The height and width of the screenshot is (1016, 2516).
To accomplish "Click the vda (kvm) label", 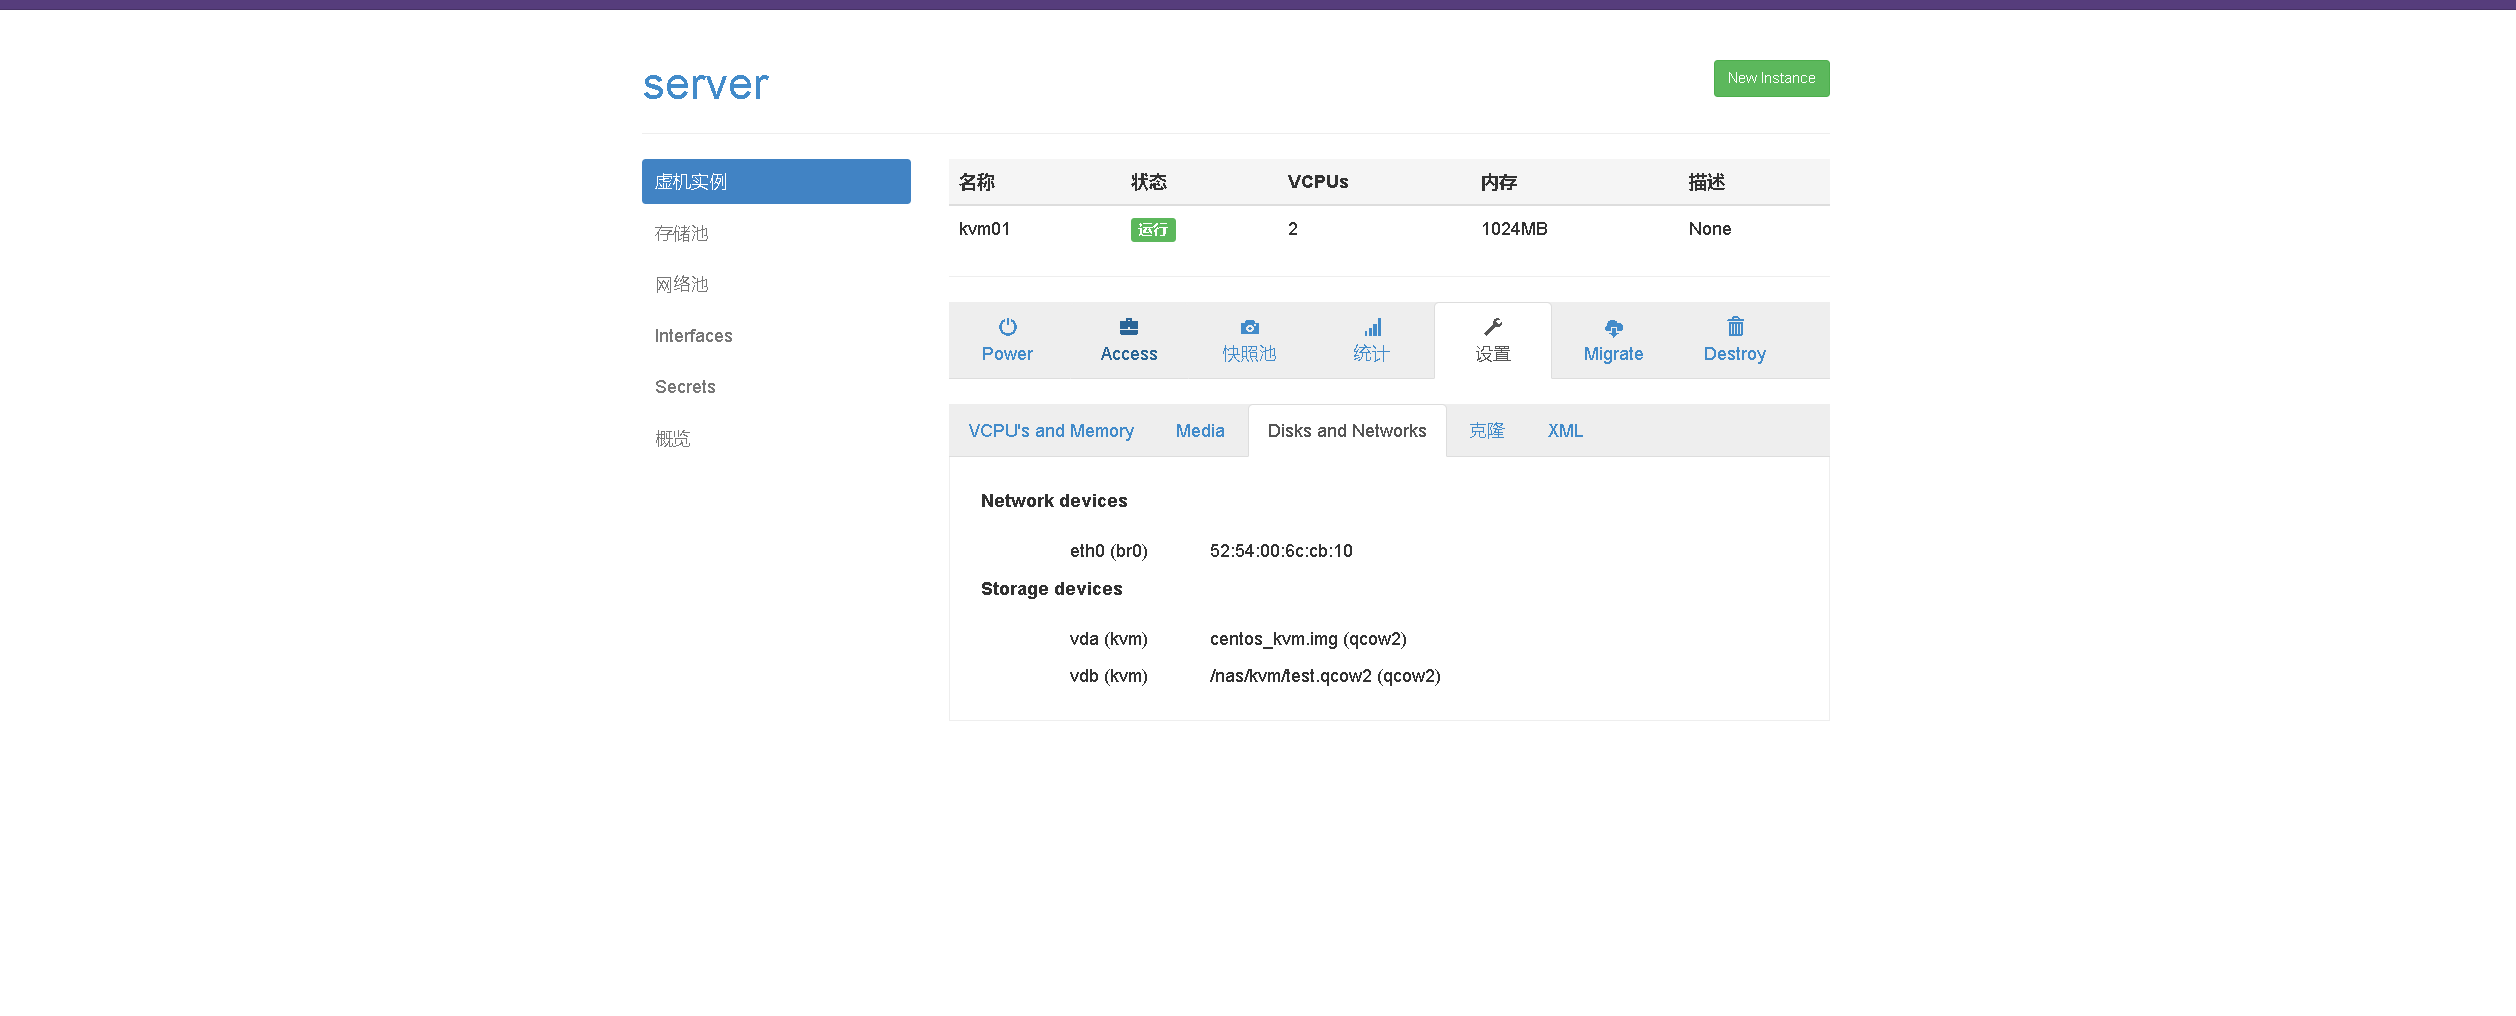I will (1109, 639).
